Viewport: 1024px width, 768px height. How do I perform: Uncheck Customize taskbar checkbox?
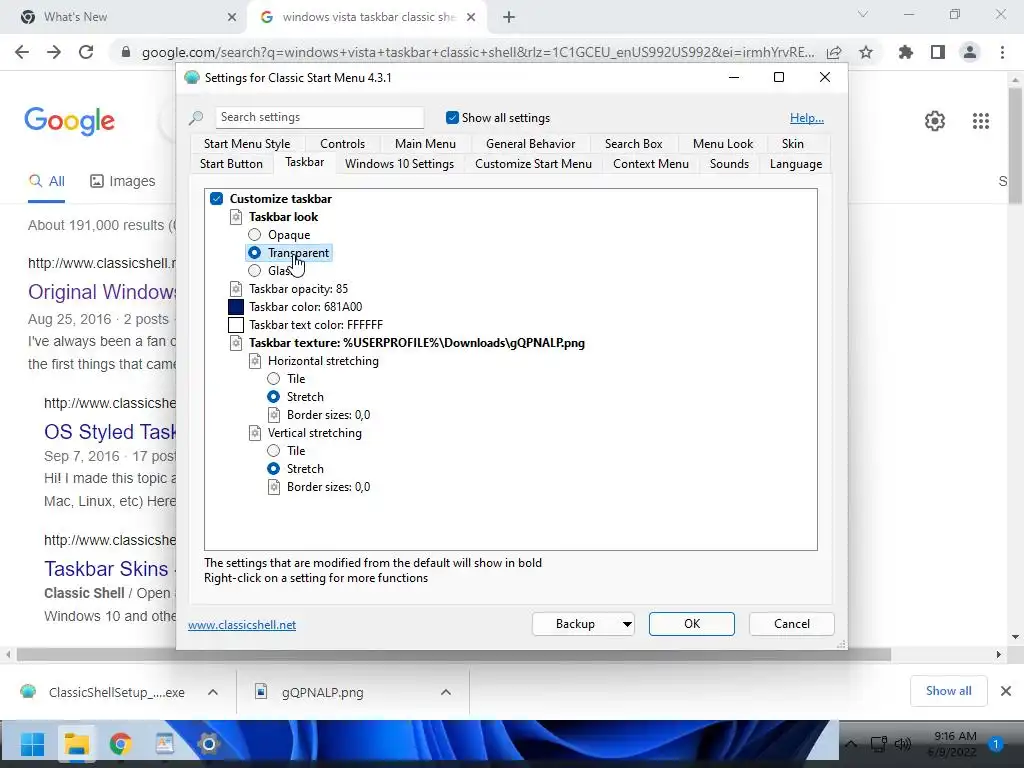tap(217, 199)
